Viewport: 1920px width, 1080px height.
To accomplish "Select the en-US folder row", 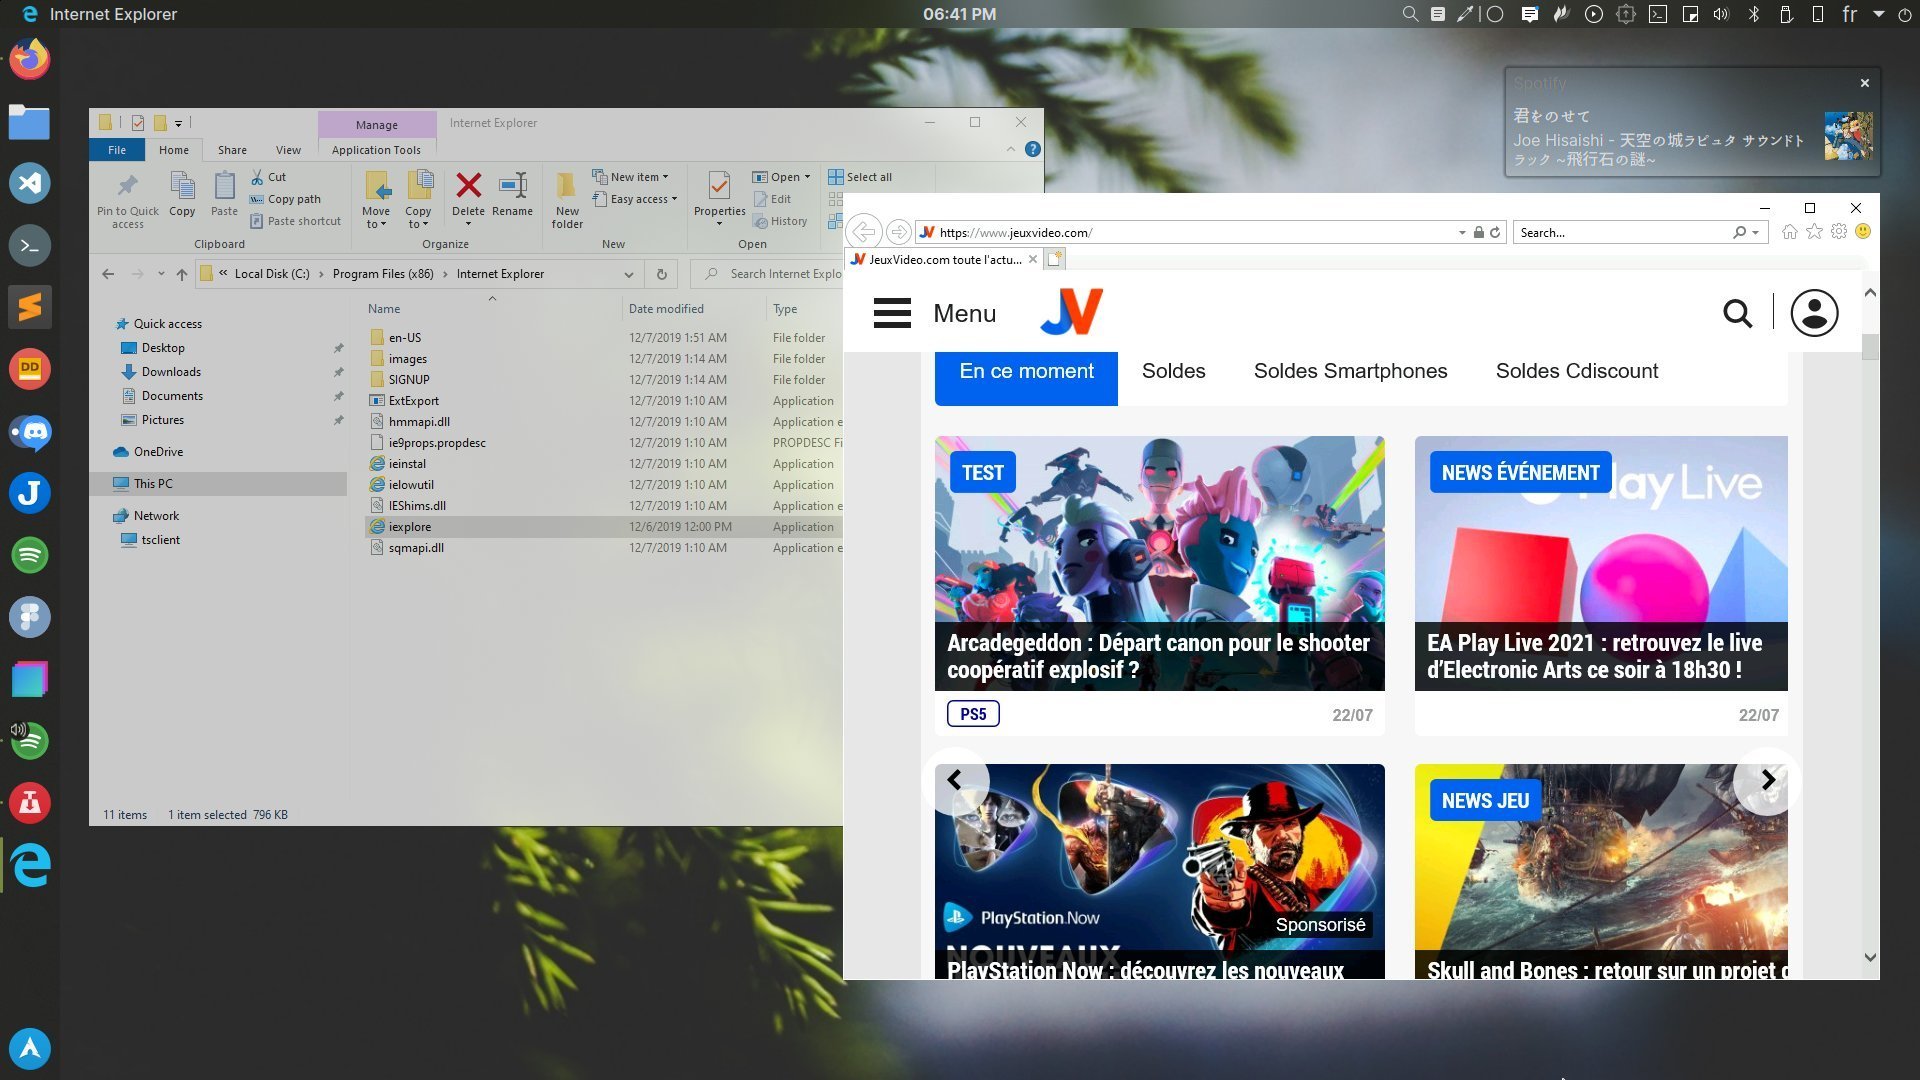I will tap(604, 338).
